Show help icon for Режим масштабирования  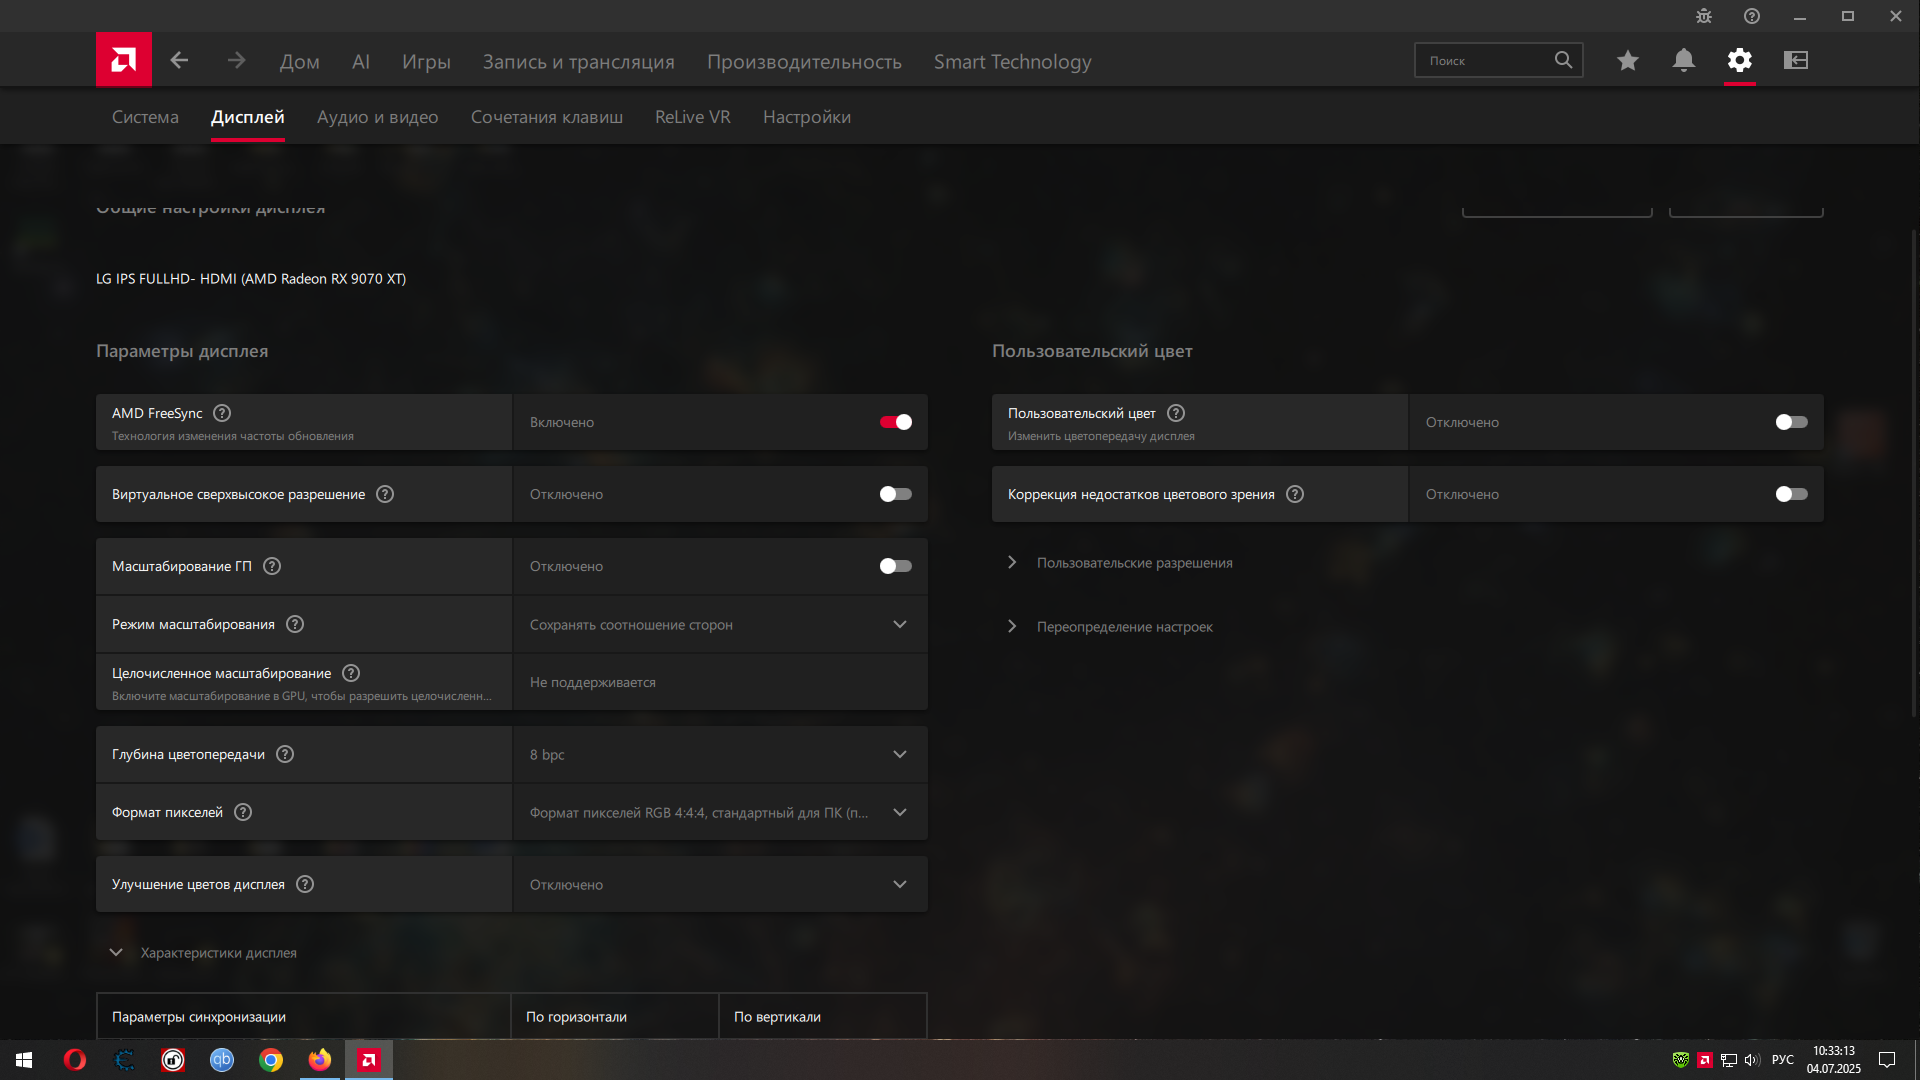pyautogui.click(x=295, y=624)
